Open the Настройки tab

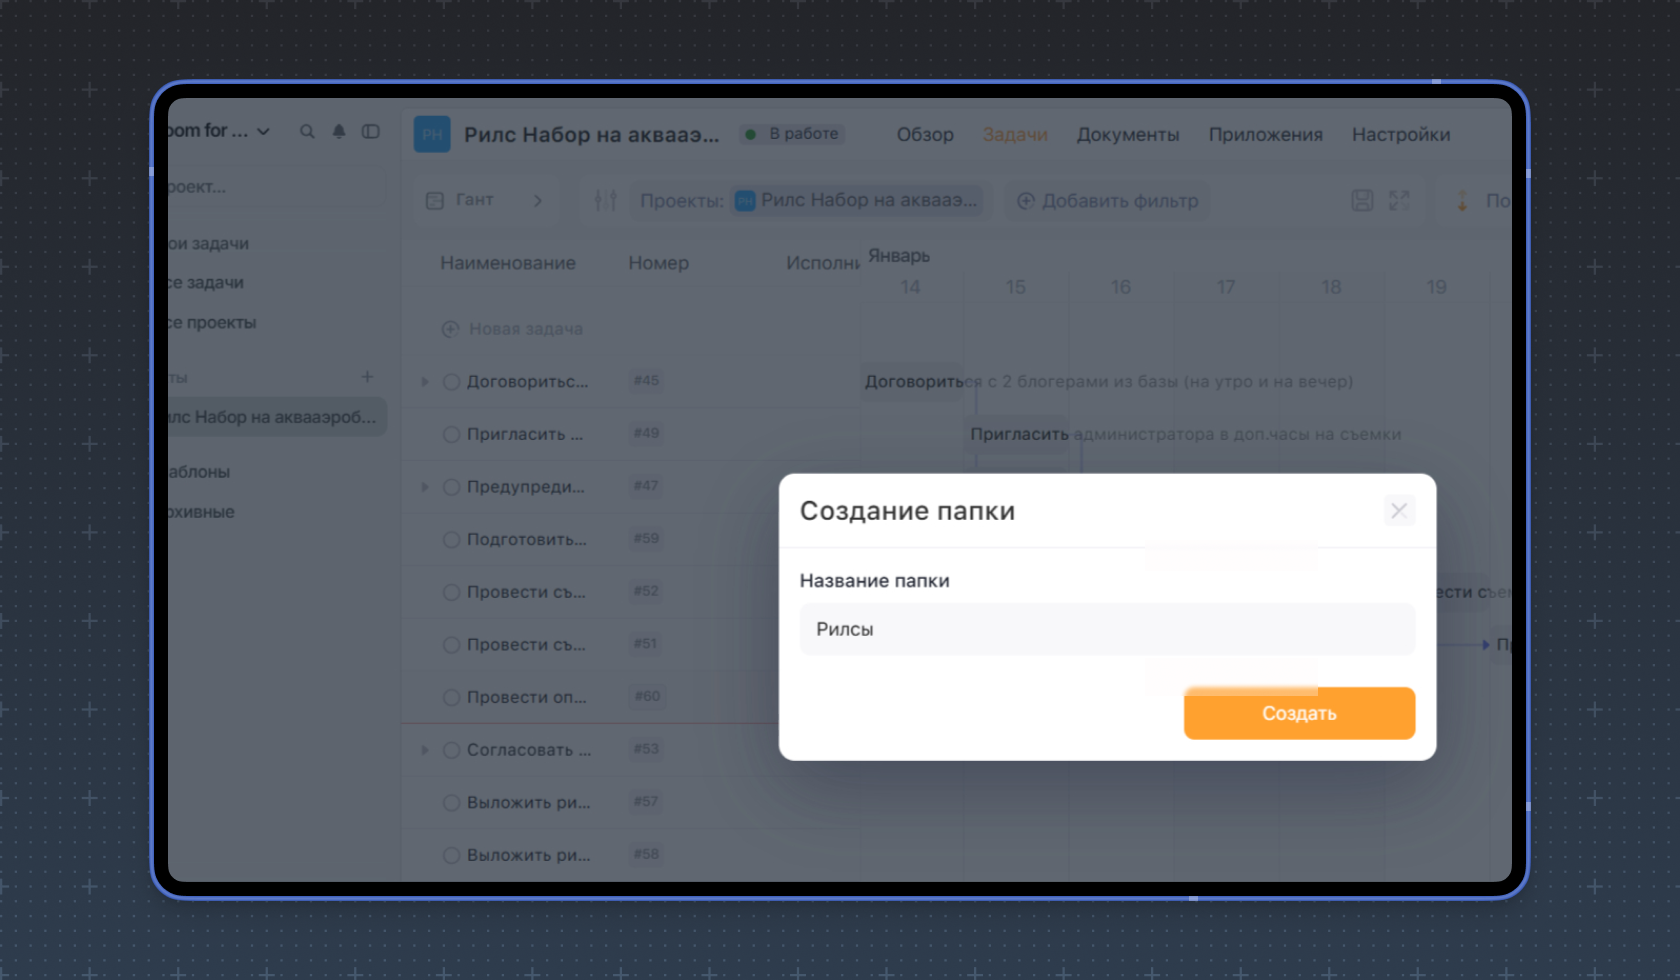pos(1400,135)
